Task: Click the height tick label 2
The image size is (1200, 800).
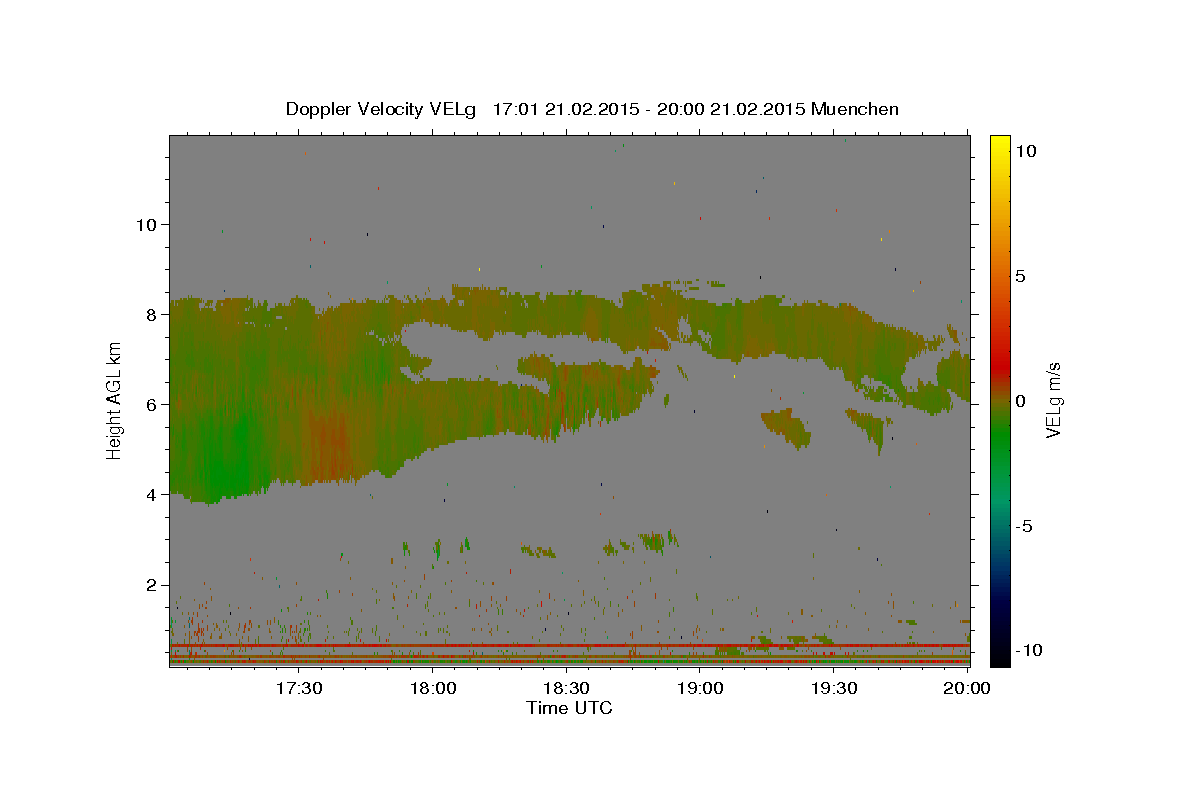Action: tap(152, 585)
